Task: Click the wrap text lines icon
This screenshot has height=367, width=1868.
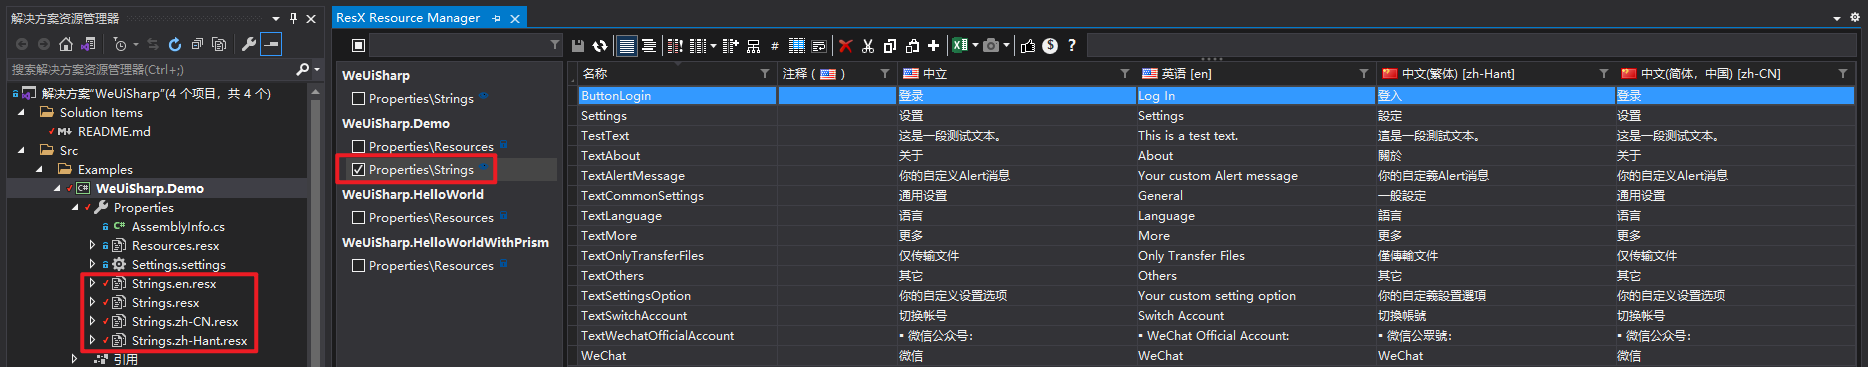Action: click(819, 45)
